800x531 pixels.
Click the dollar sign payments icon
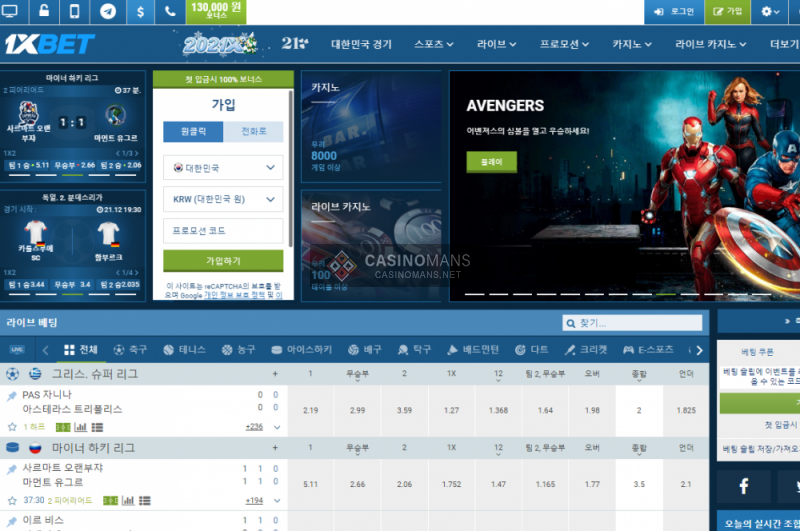tap(139, 11)
